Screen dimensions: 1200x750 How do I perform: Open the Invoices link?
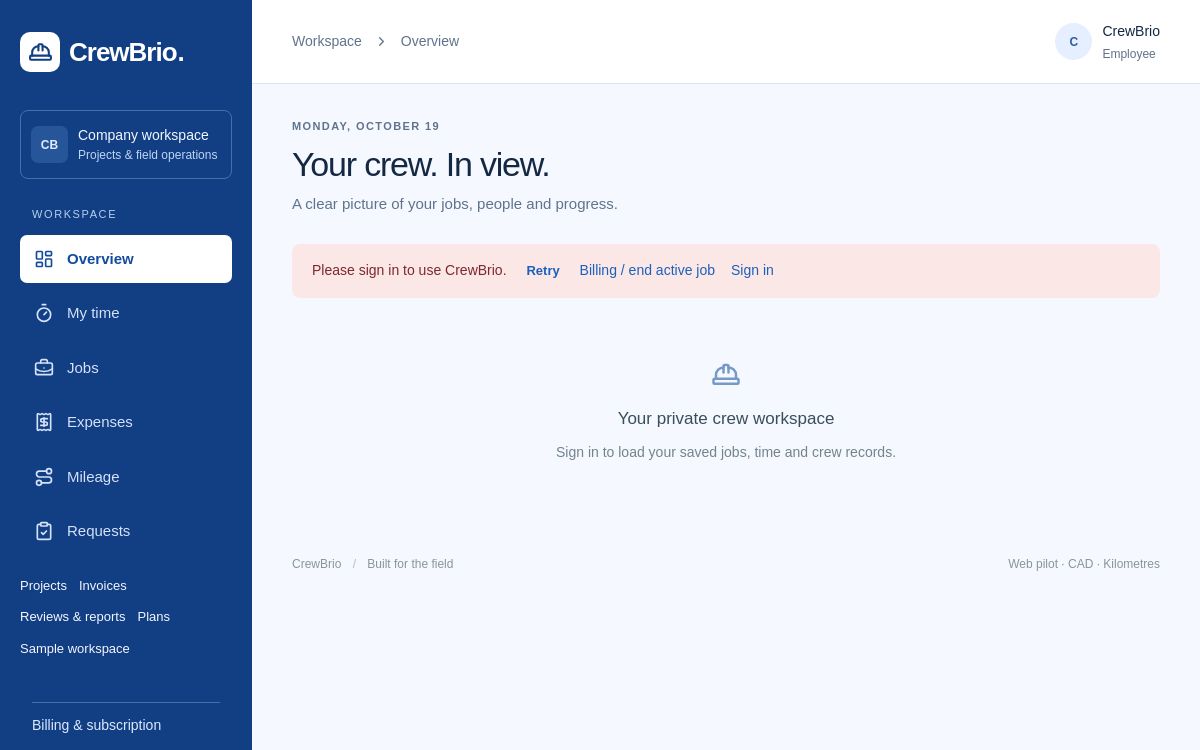click(x=103, y=586)
